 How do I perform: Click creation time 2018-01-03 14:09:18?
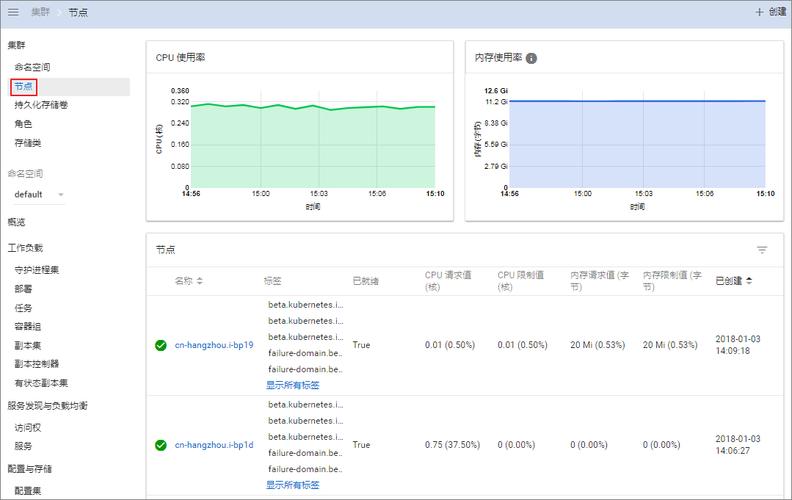pos(738,345)
